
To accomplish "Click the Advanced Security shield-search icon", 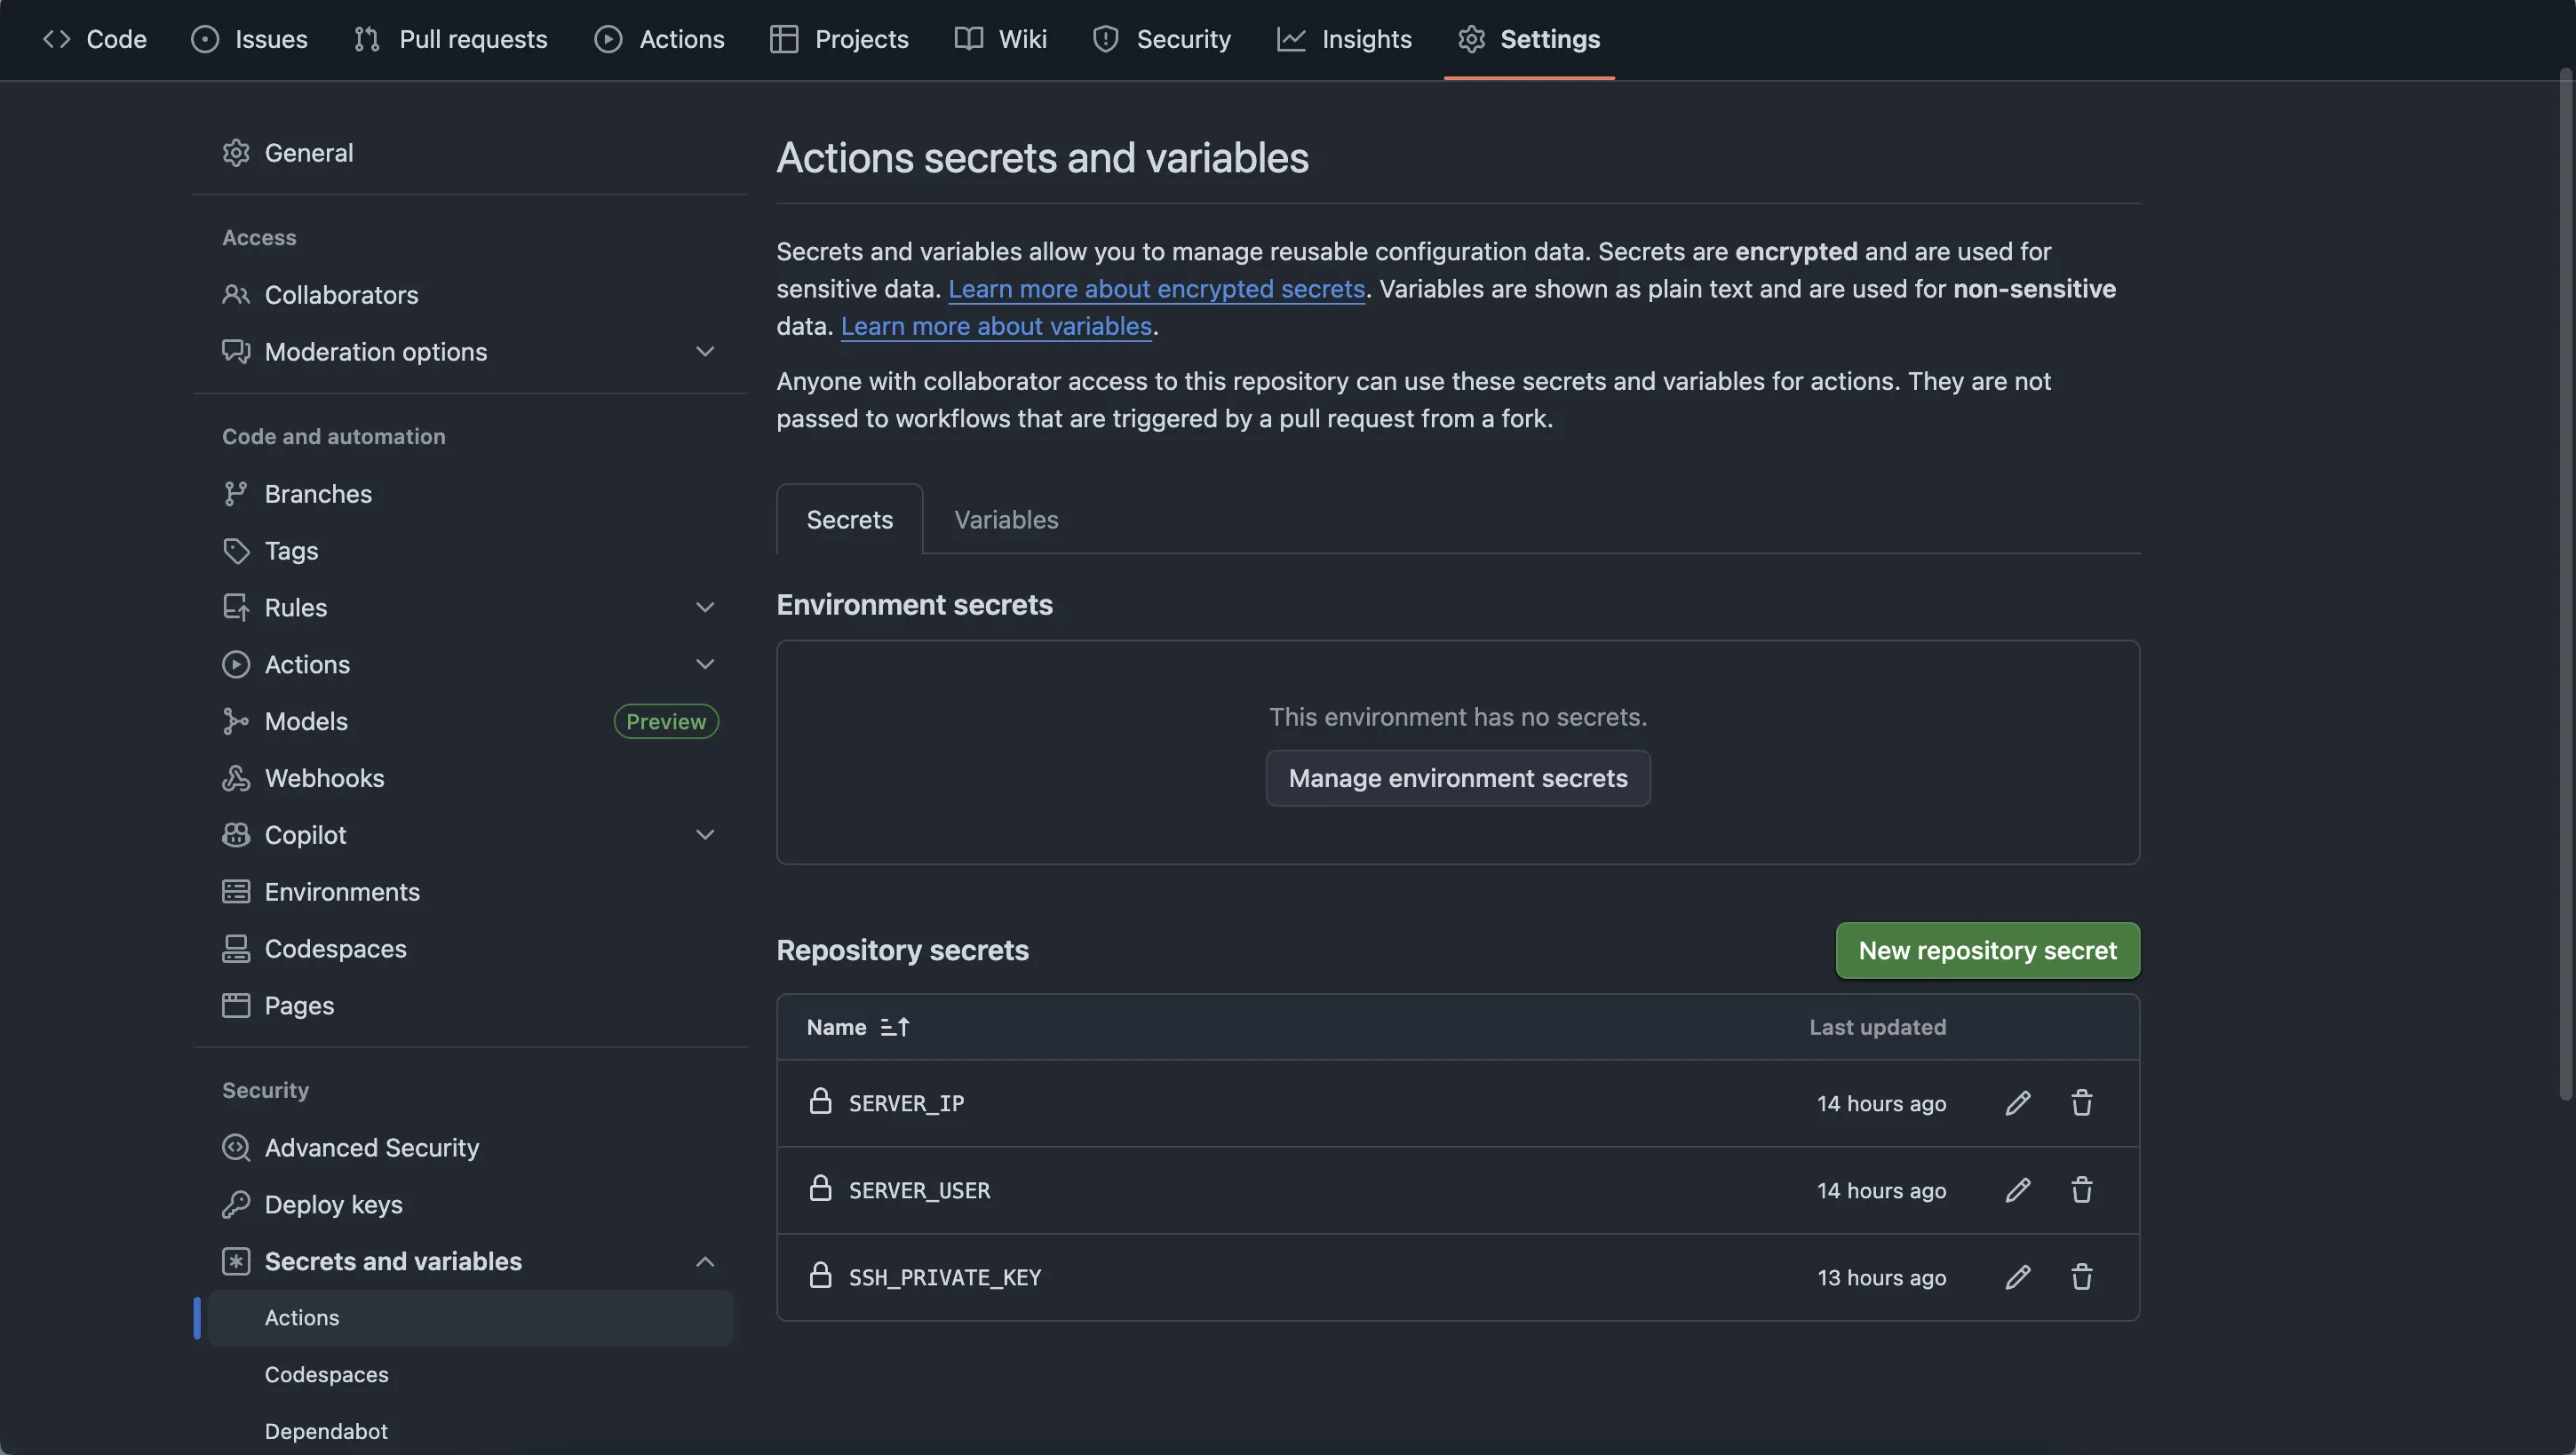I will [236, 1148].
